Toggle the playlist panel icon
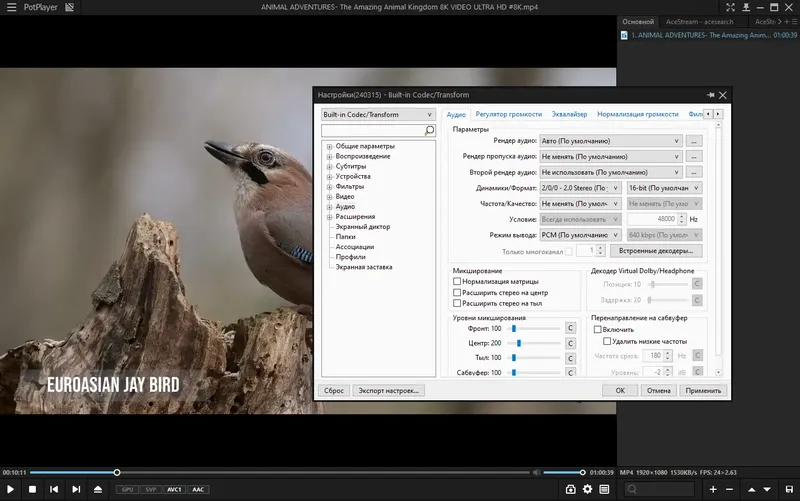Screen dimensions: 800x501 click(604, 489)
